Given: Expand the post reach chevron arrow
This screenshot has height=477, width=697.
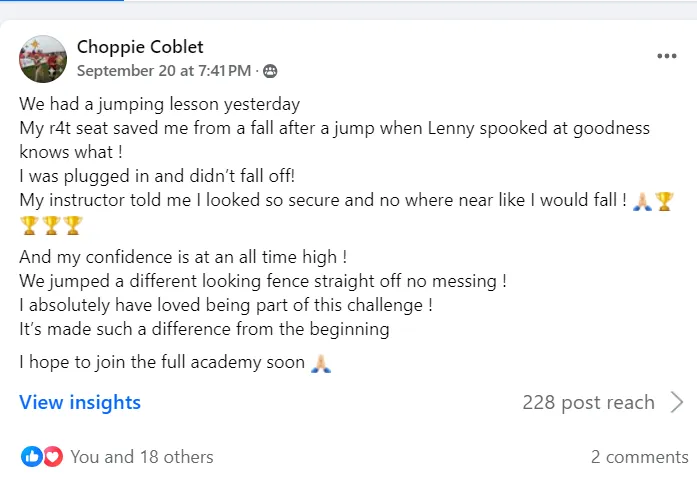Looking at the screenshot, I should 676,403.
